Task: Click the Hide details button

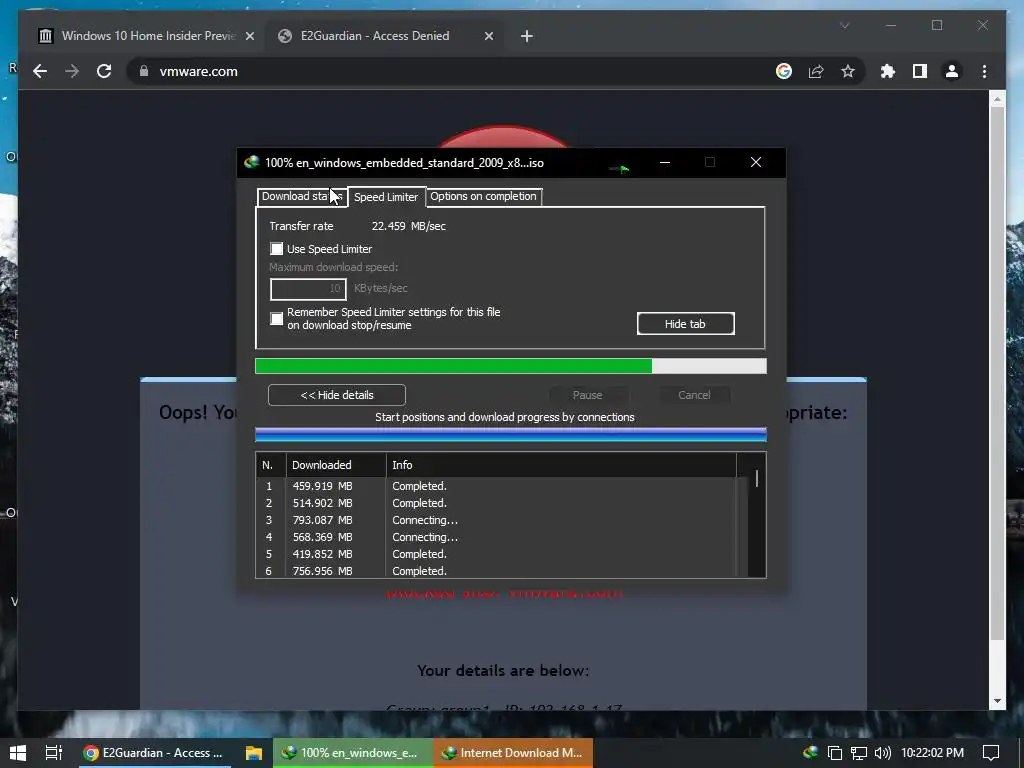Action: pyautogui.click(x=337, y=395)
